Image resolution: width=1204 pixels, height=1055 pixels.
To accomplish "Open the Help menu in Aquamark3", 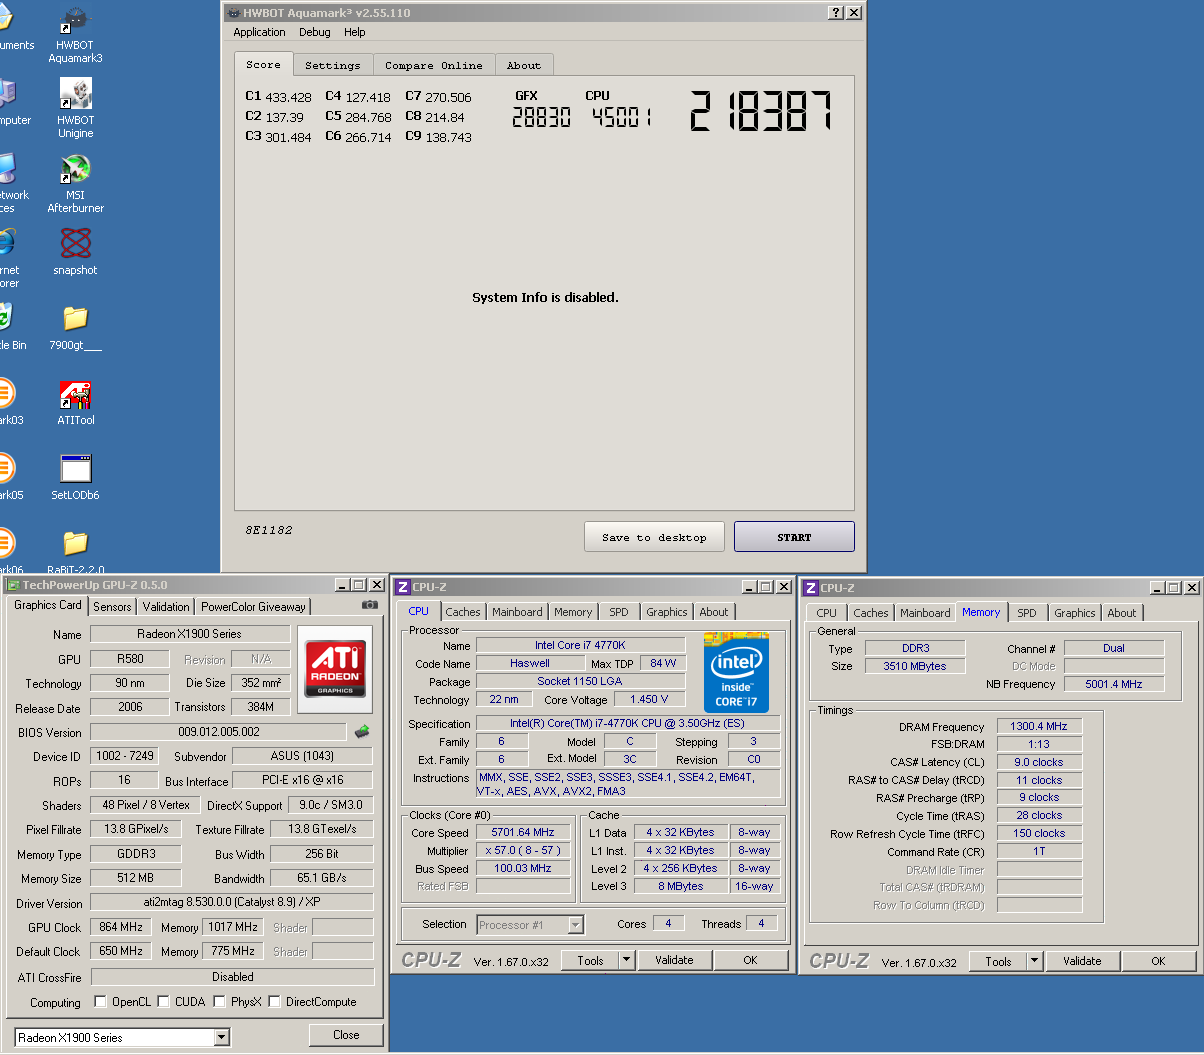I will click(x=355, y=32).
